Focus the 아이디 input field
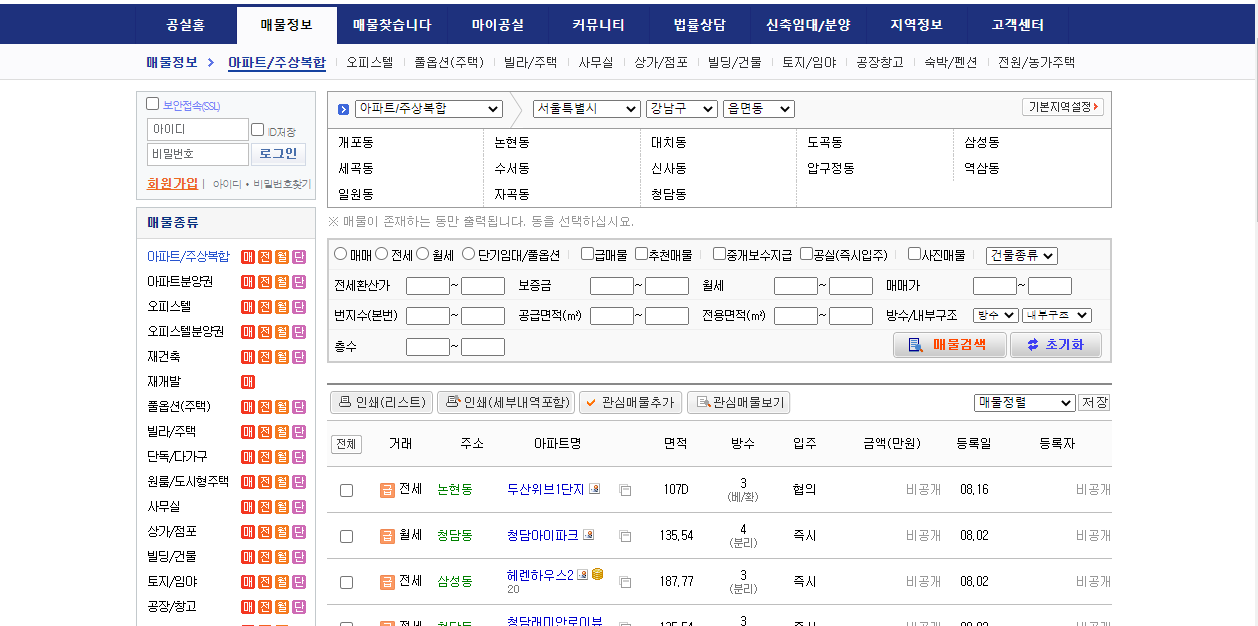Screen dimensions: 1258x626 198,129
